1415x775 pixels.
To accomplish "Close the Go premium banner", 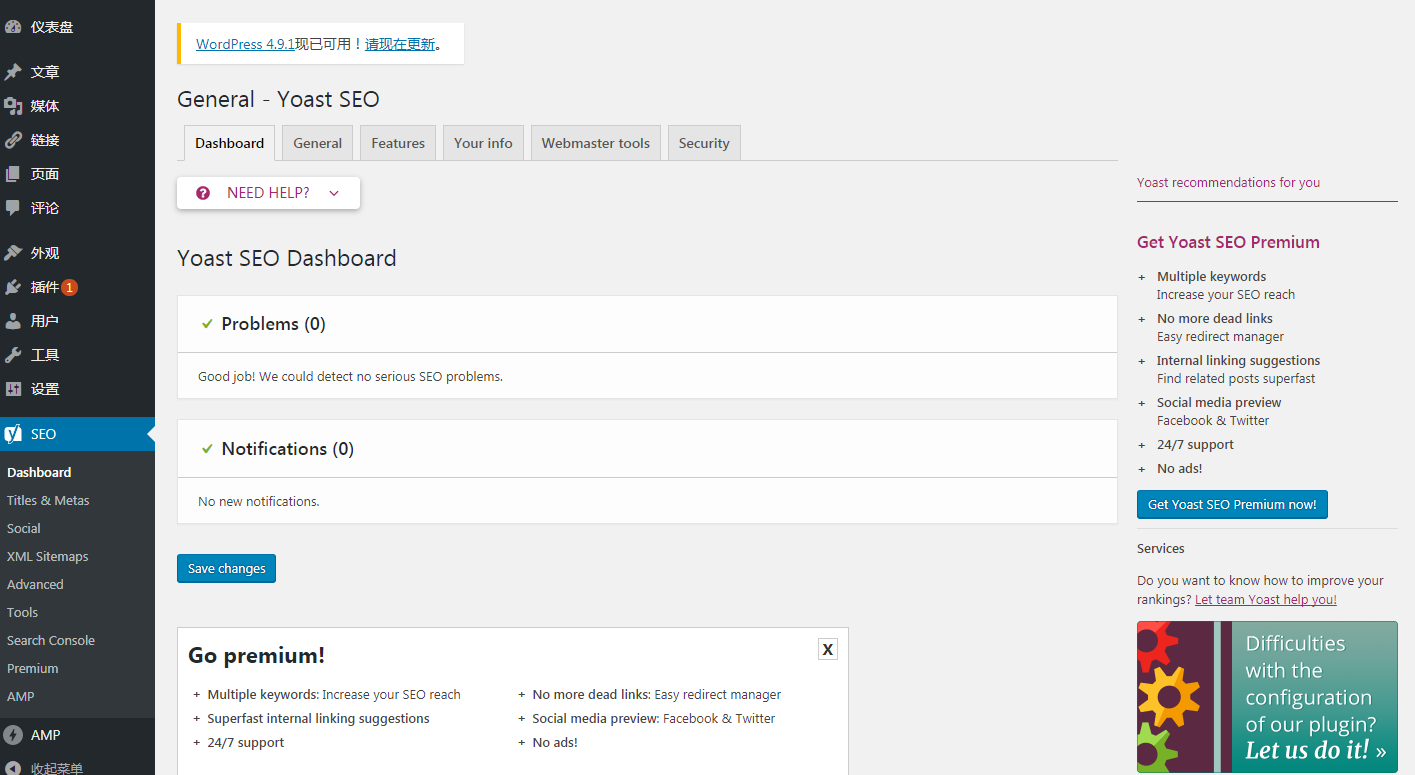I will tap(828, 649).
